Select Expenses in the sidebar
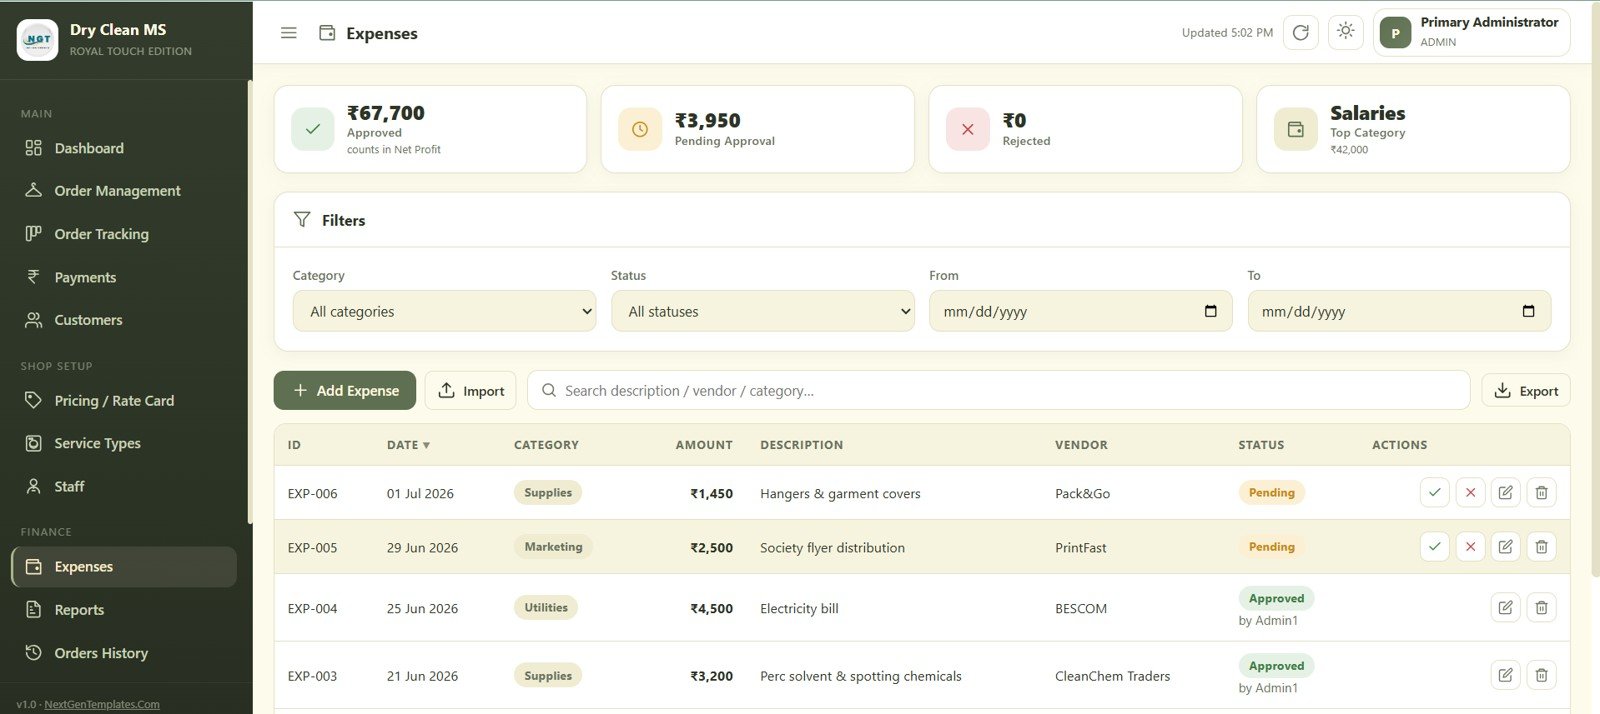The width and height of the screenshot is (1600, 714). 124,567
